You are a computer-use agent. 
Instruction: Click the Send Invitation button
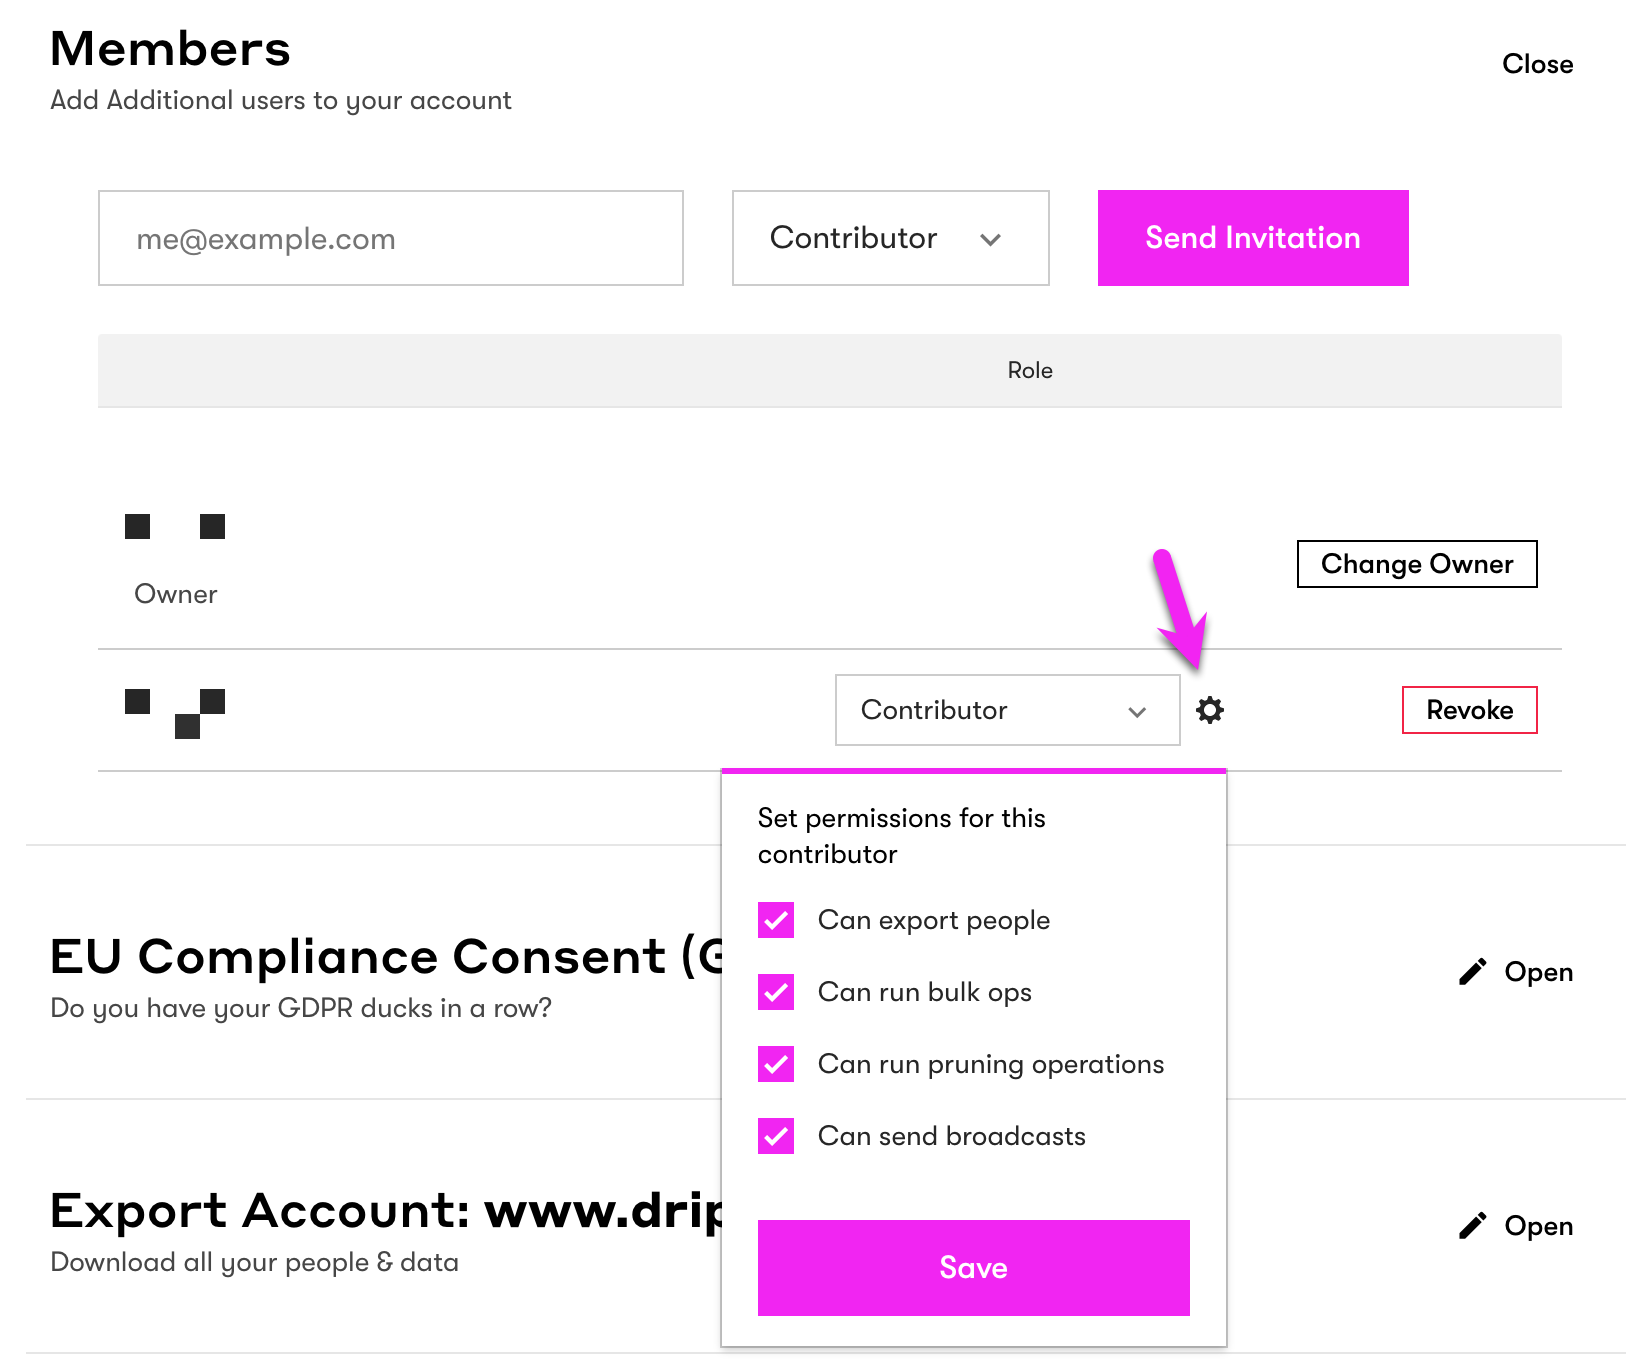[1252, 238]
